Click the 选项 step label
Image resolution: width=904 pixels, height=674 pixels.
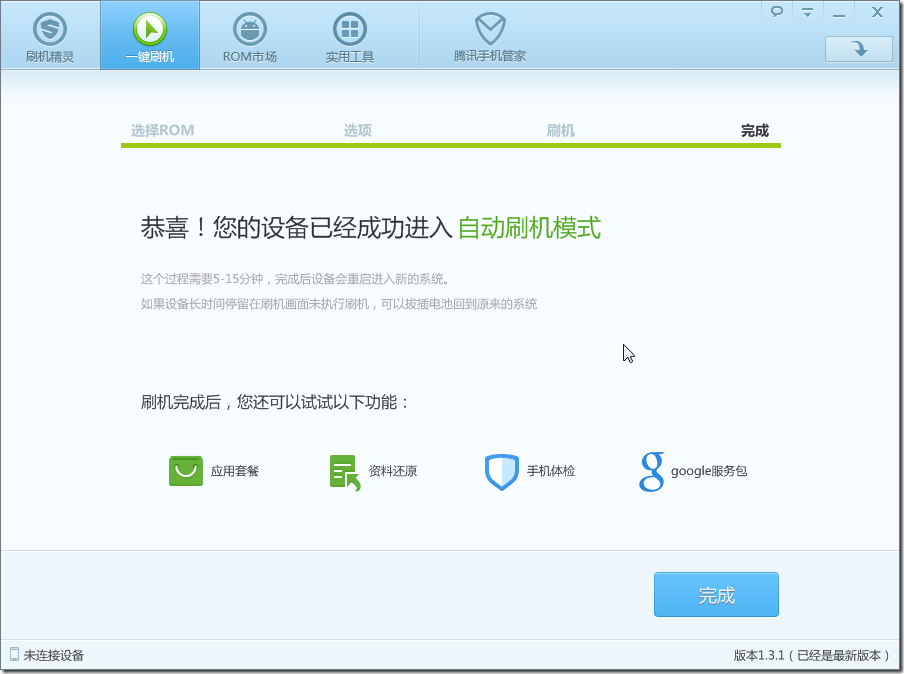click(358, 130)
